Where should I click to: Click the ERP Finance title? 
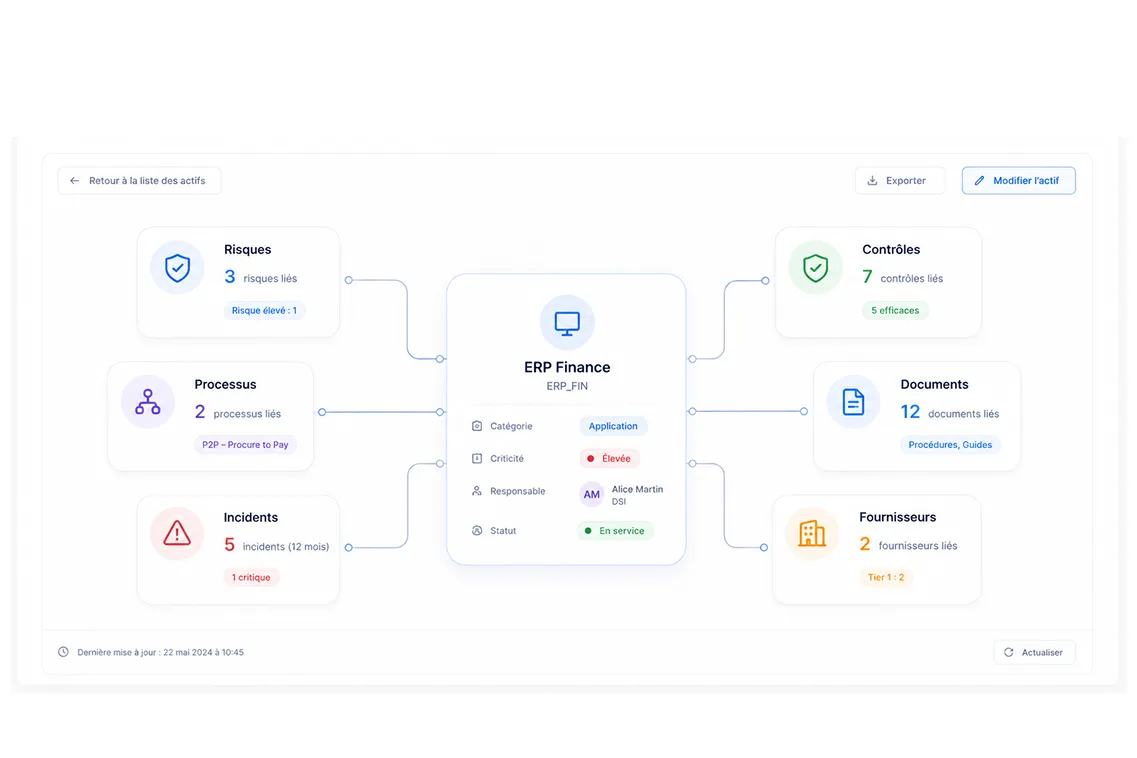click(567, 367)
